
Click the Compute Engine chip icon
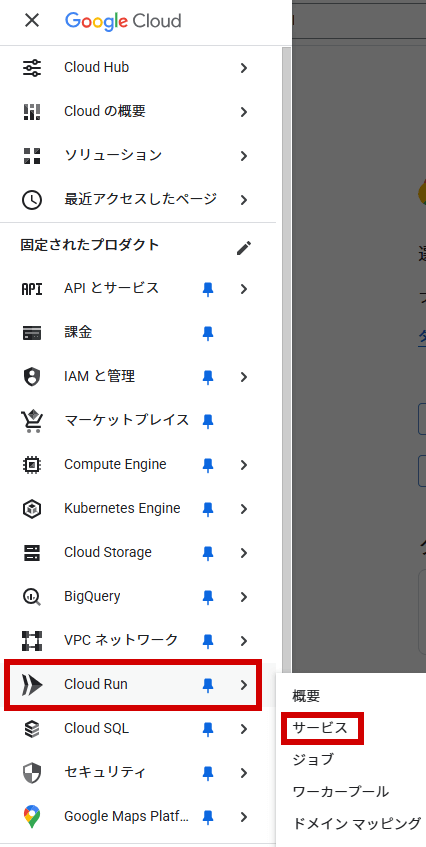click(x=32, y=465)
